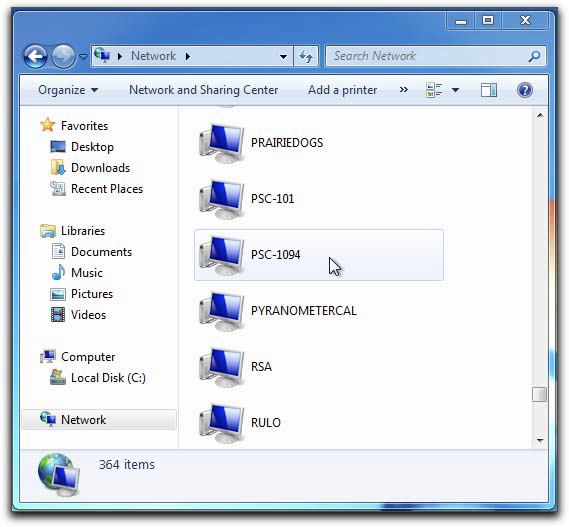Viewport: 569px width, 527px height.
Task: Click in the Search Network field
Action: pyautogui.click(x=426, y=56)
